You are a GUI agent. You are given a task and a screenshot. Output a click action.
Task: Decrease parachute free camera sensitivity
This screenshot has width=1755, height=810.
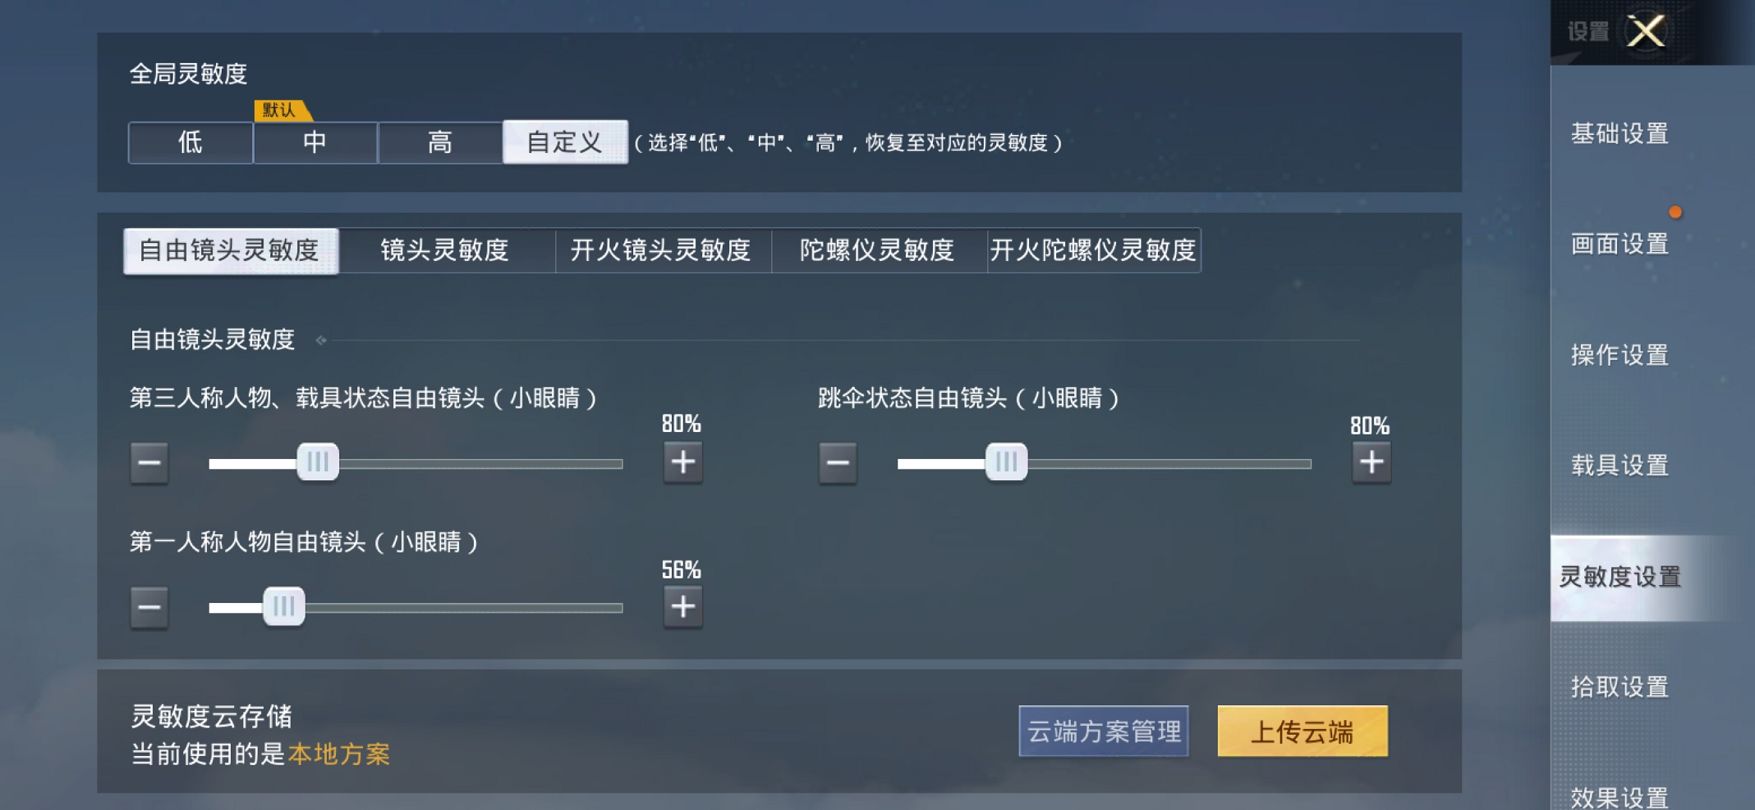point(838,463)
